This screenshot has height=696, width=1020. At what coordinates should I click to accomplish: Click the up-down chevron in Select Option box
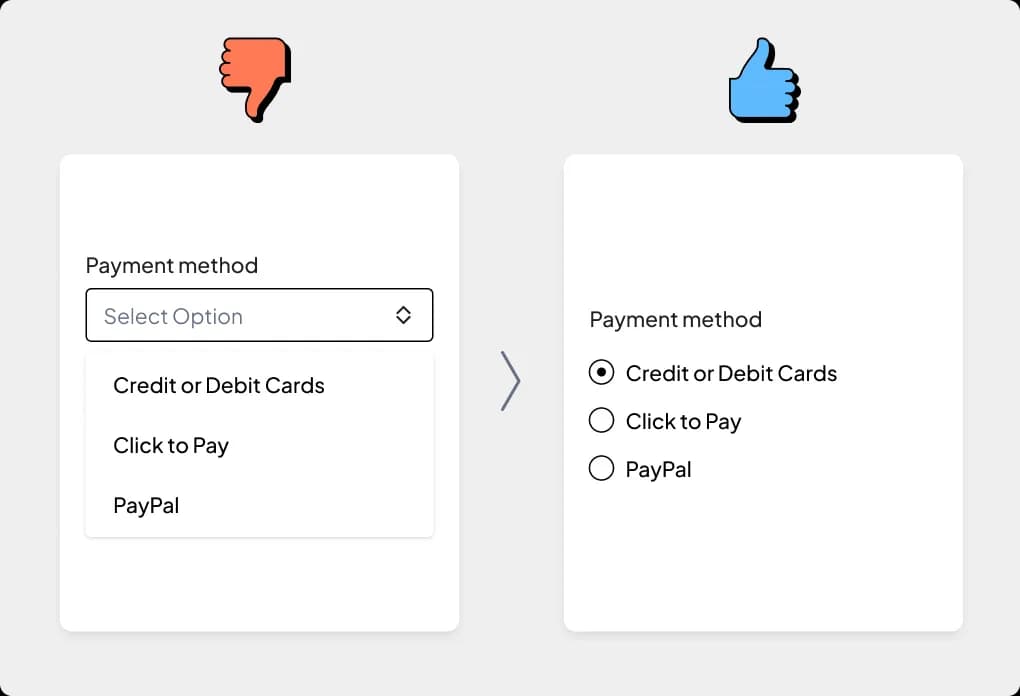coord(403,315)
